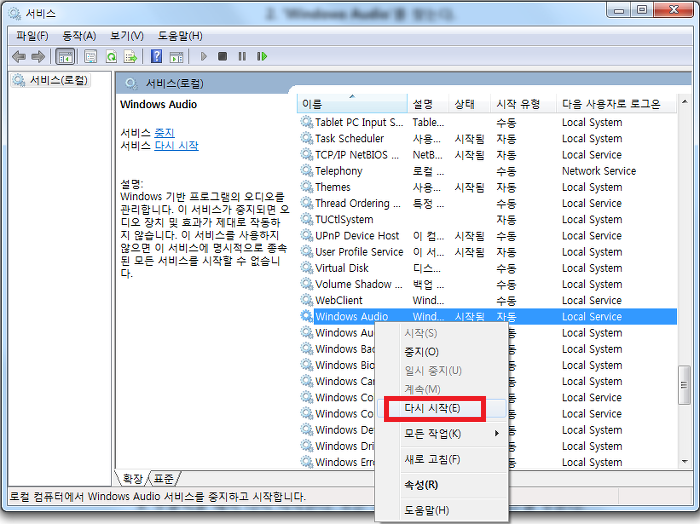Click Network Service logon cell of Telephony
This screenshot has height=524, width=700.
pyautogui.click(x=599, y=171)
